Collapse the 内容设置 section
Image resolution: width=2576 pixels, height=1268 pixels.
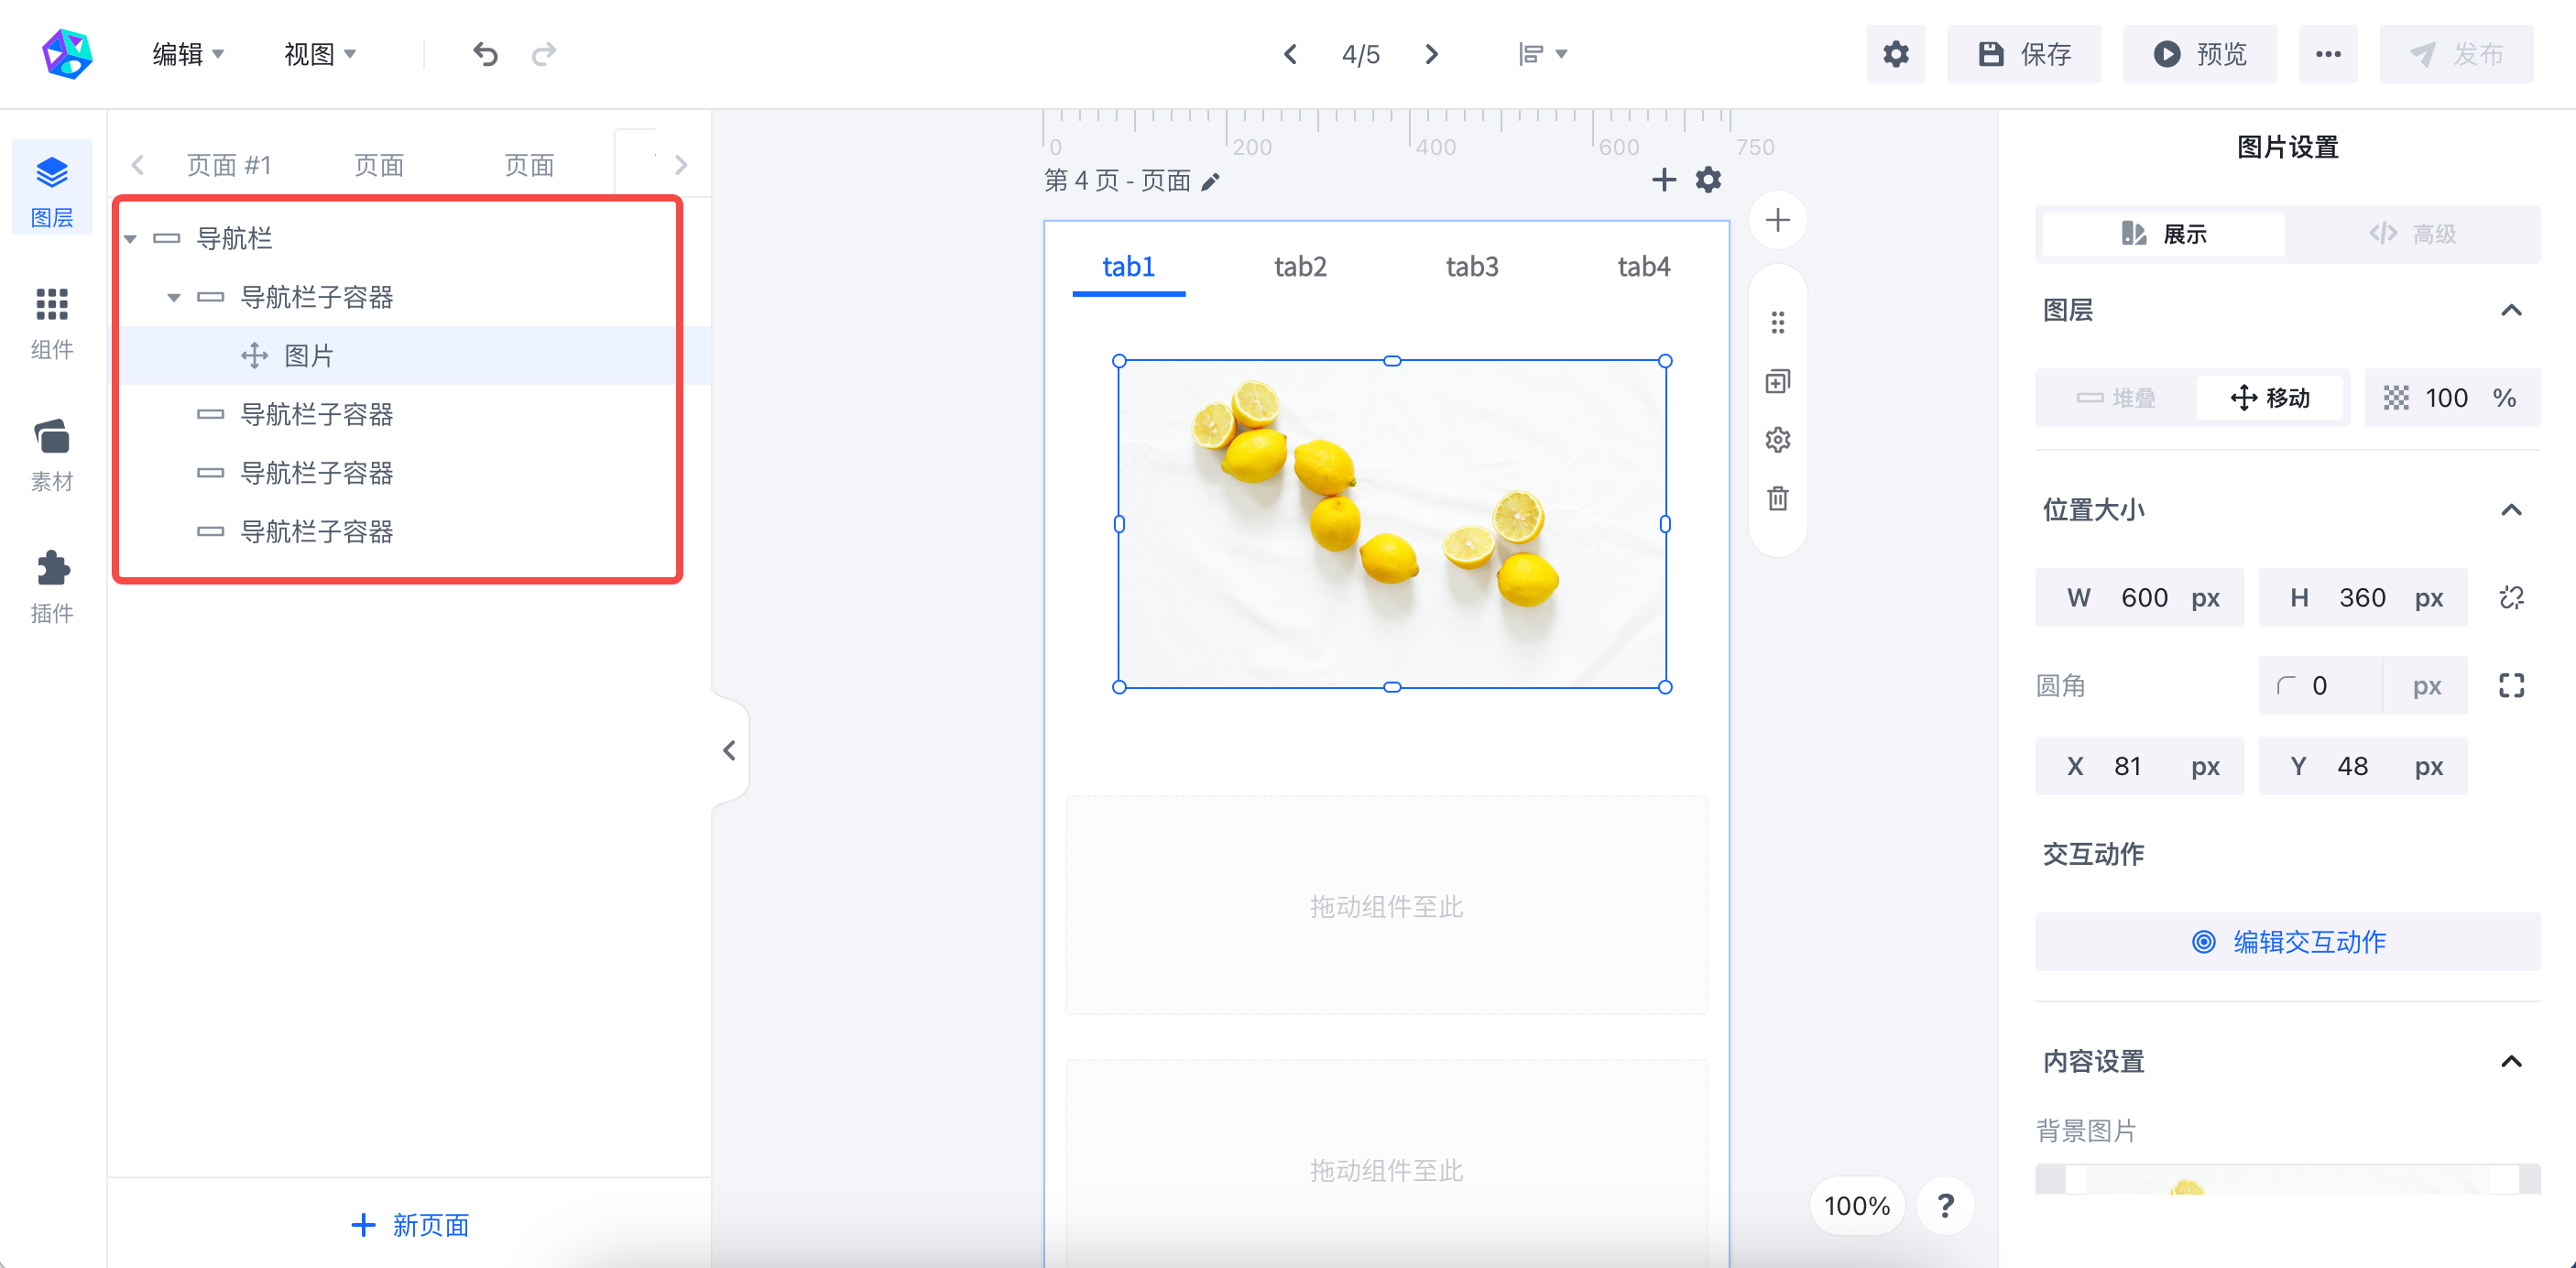coord(2511,1061)
